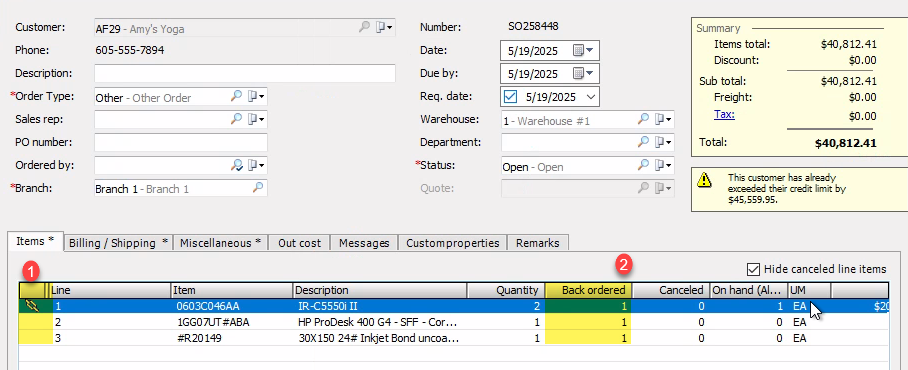
Task: Search Warehouse with magnifier icon
Action: click(x=643, y=119)
